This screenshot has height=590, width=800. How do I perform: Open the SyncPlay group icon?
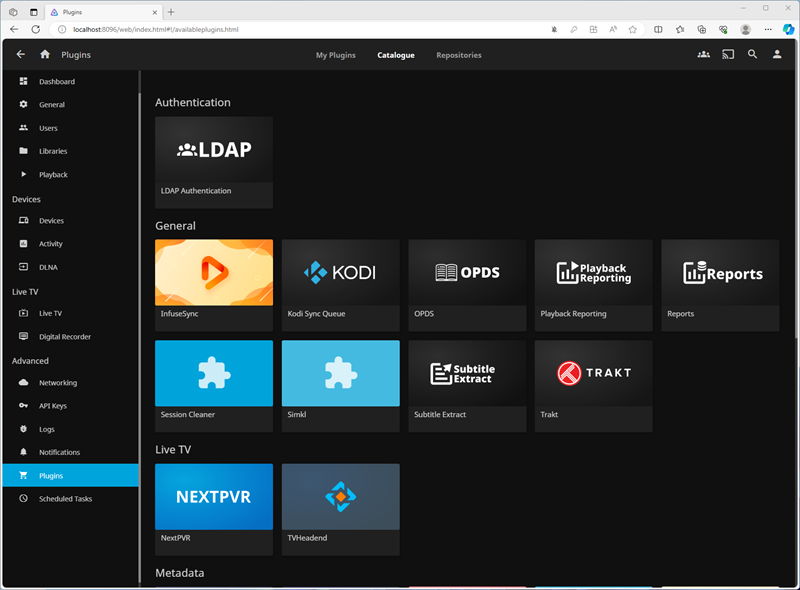click(x=703, y=55)
